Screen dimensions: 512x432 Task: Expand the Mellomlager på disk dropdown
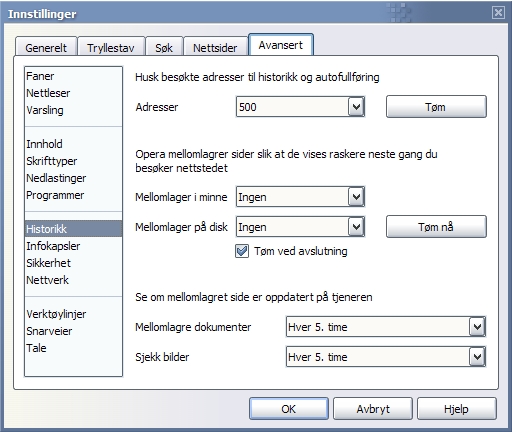(300, 227)
